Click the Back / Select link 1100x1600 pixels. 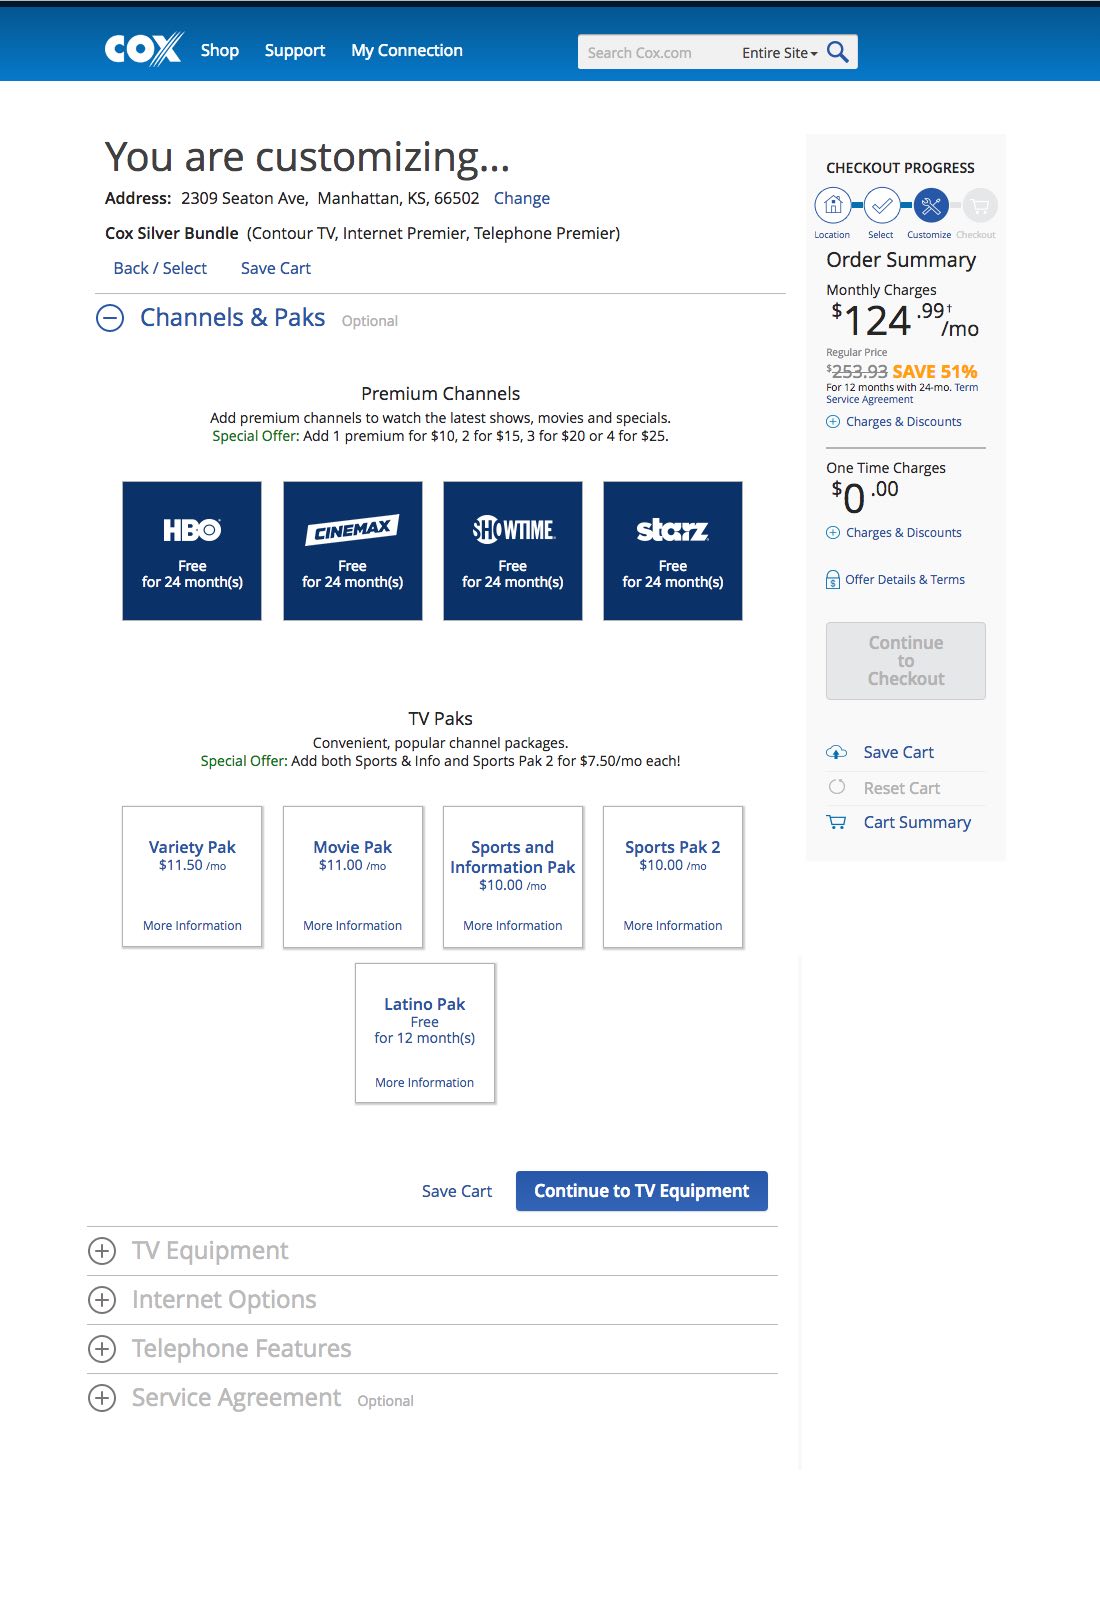click(x=160, y=268)
